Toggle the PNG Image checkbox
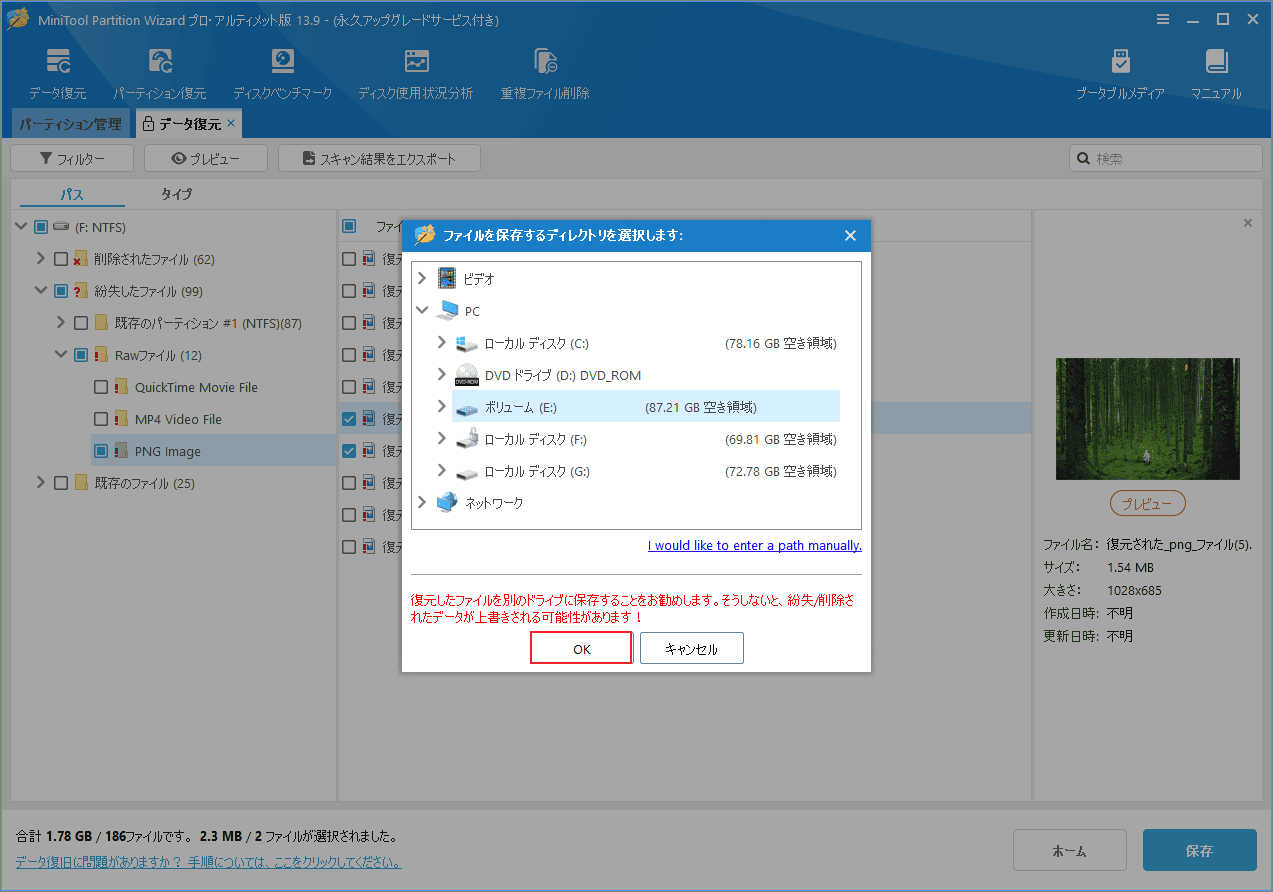This screenshot has height=892, width=1273. click(101, 451)
